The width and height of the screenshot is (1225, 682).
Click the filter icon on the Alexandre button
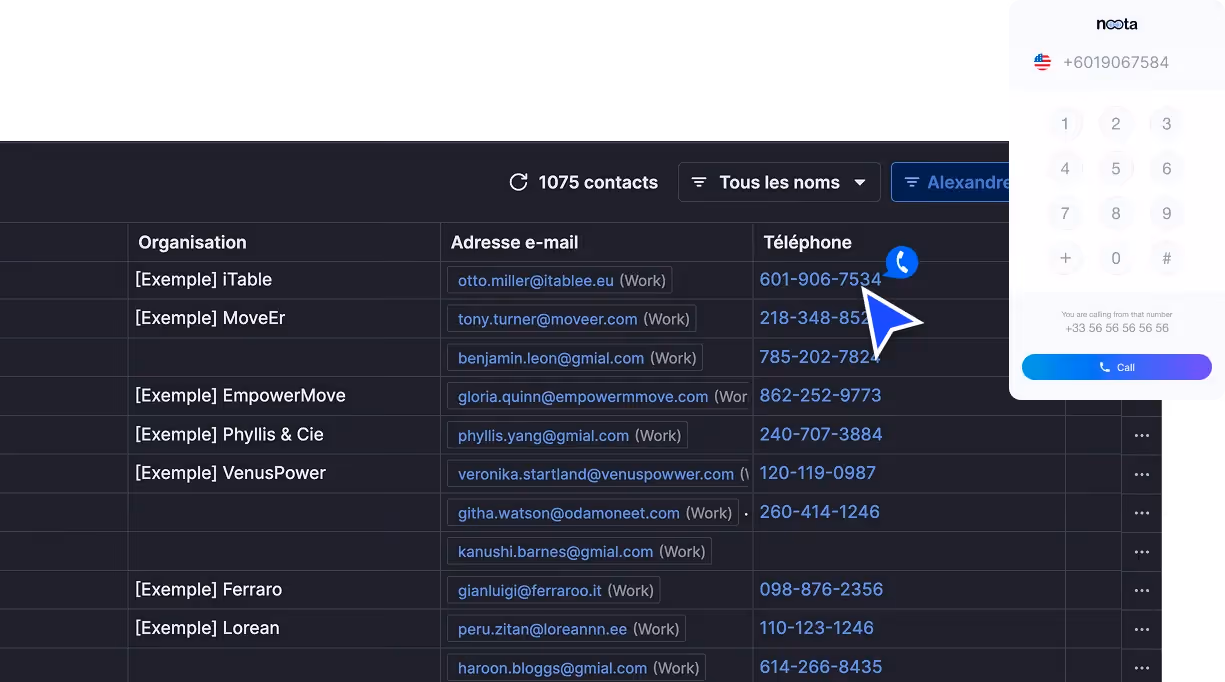click(911, 182)
